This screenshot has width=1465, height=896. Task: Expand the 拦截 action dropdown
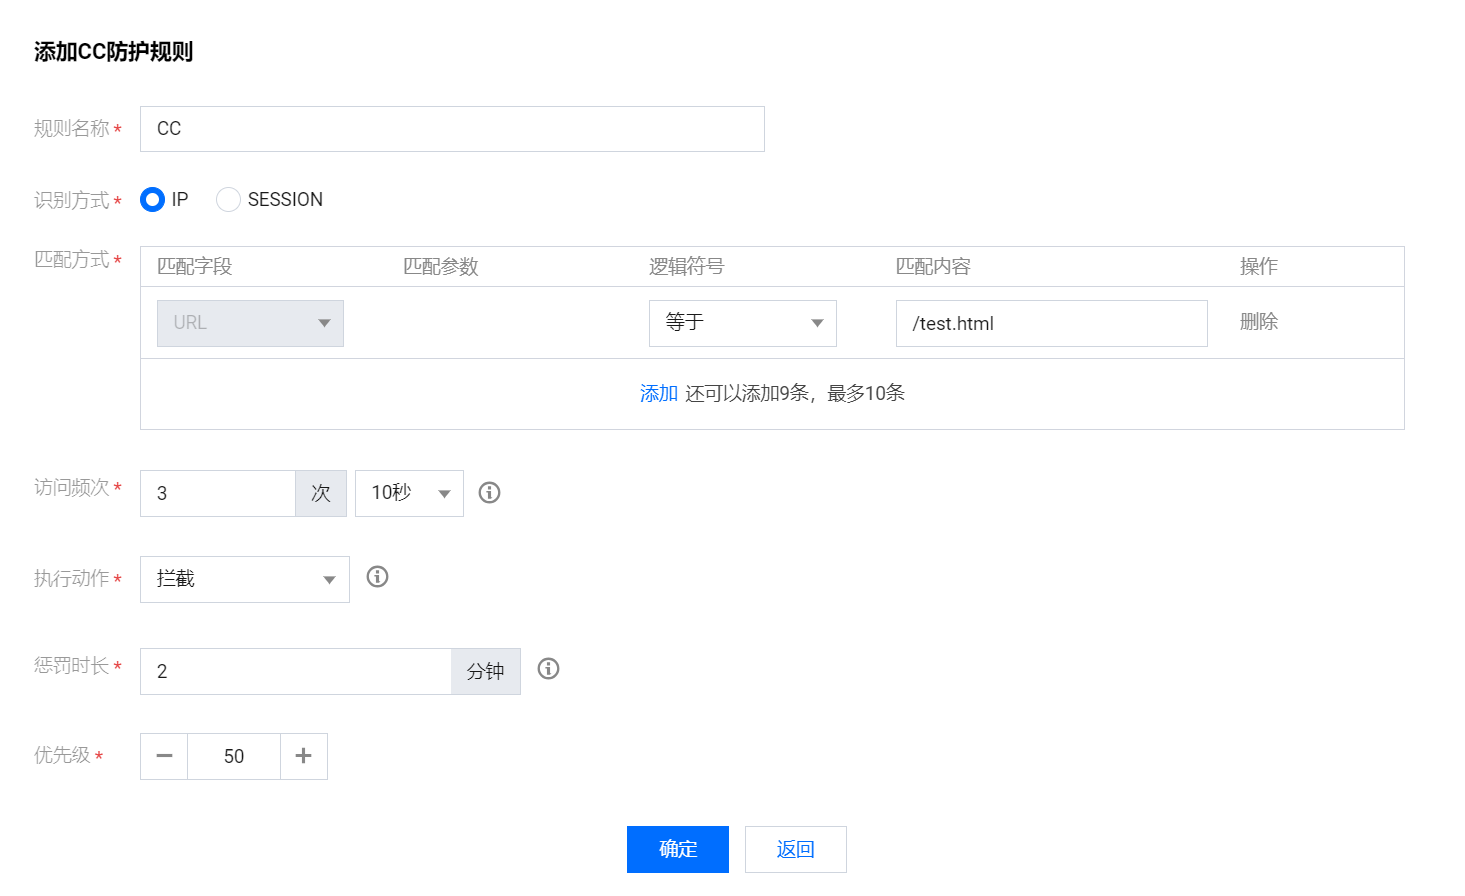tap(245, 579)
